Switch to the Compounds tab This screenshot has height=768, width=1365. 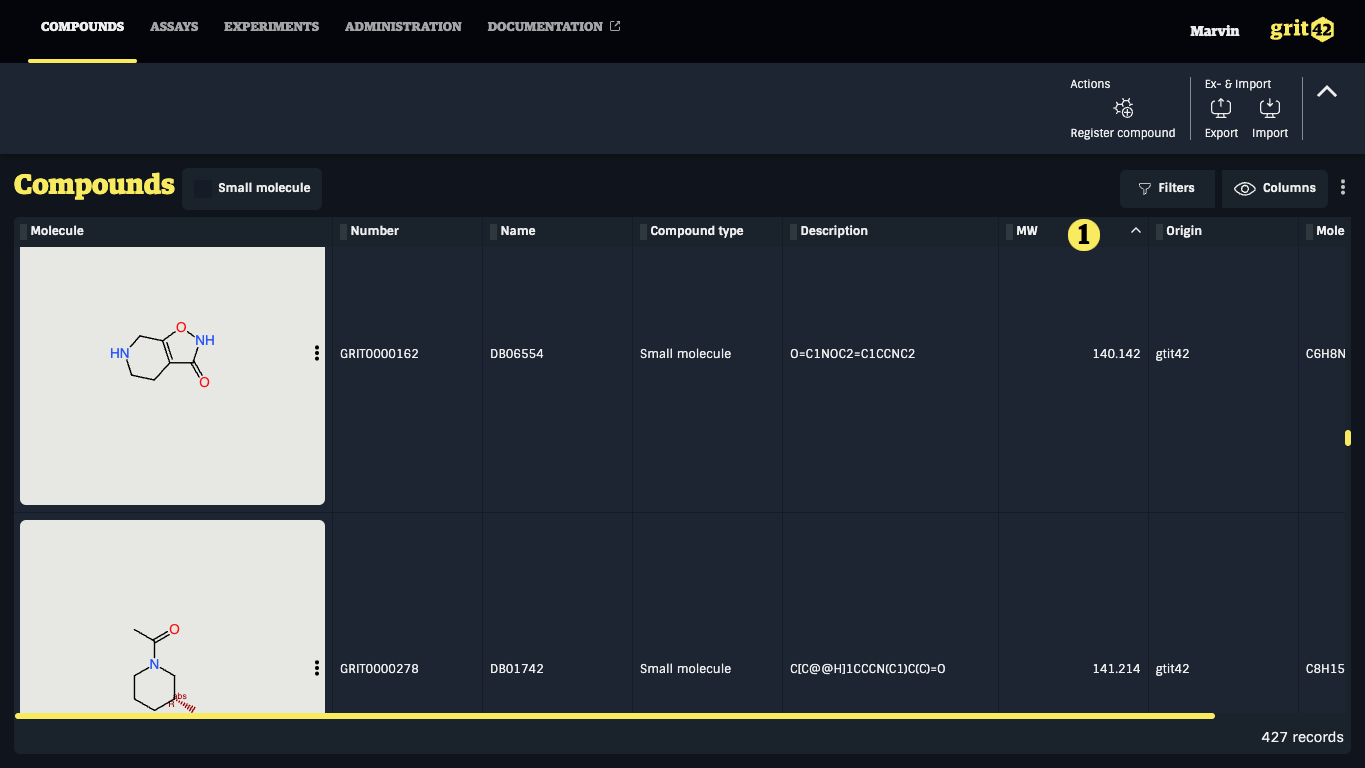[x=83, y=27]
